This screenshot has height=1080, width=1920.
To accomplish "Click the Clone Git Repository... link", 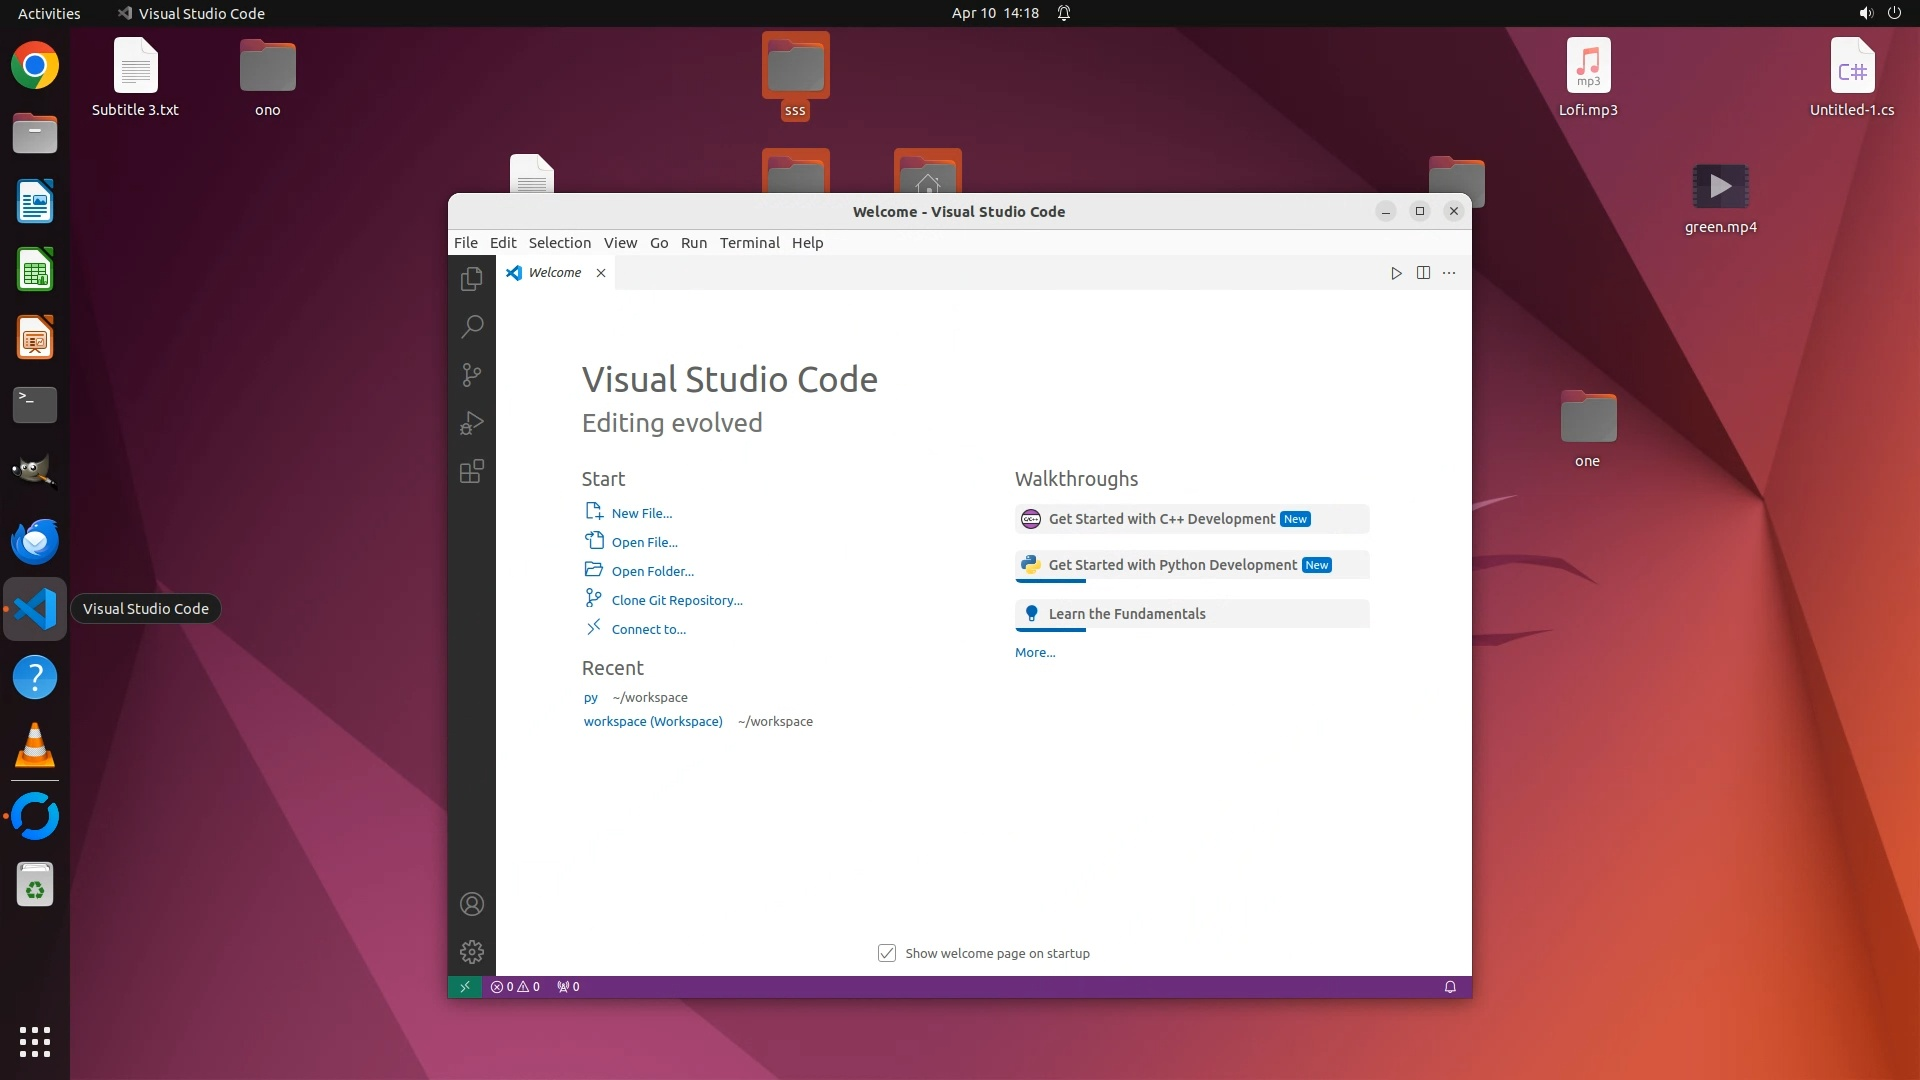I will 677,600.
